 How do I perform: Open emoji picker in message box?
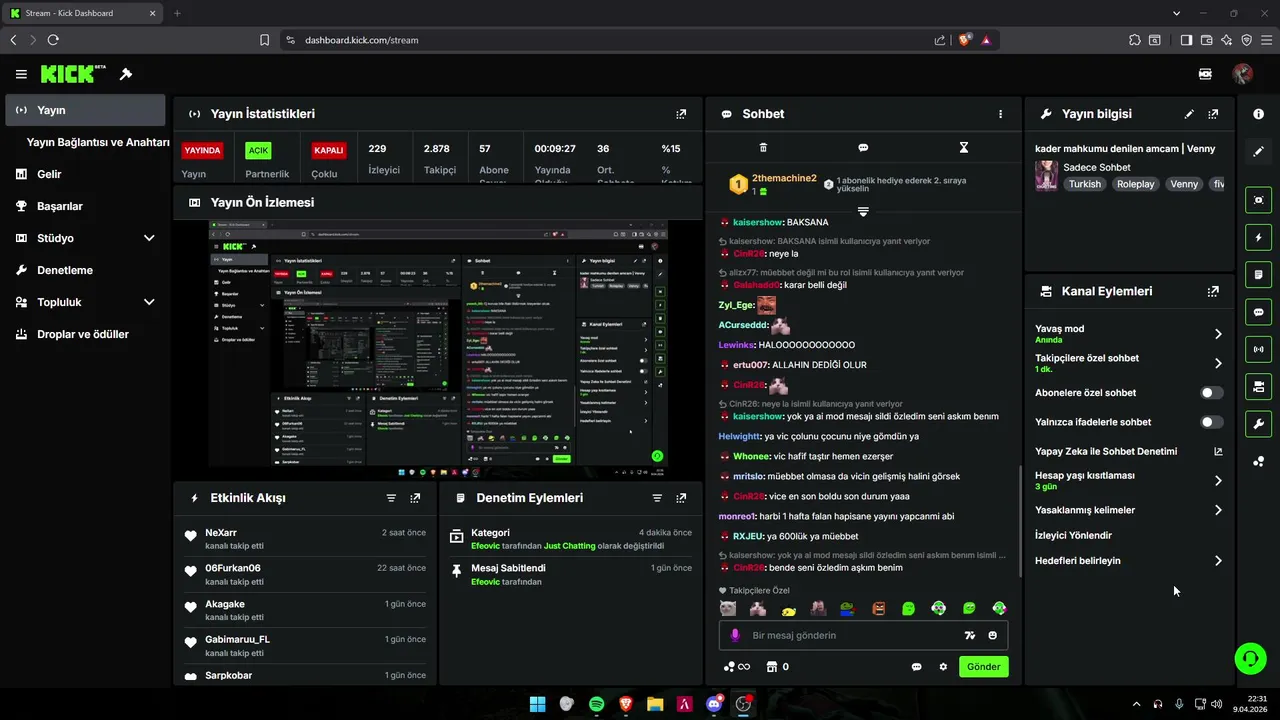point(993,635)
